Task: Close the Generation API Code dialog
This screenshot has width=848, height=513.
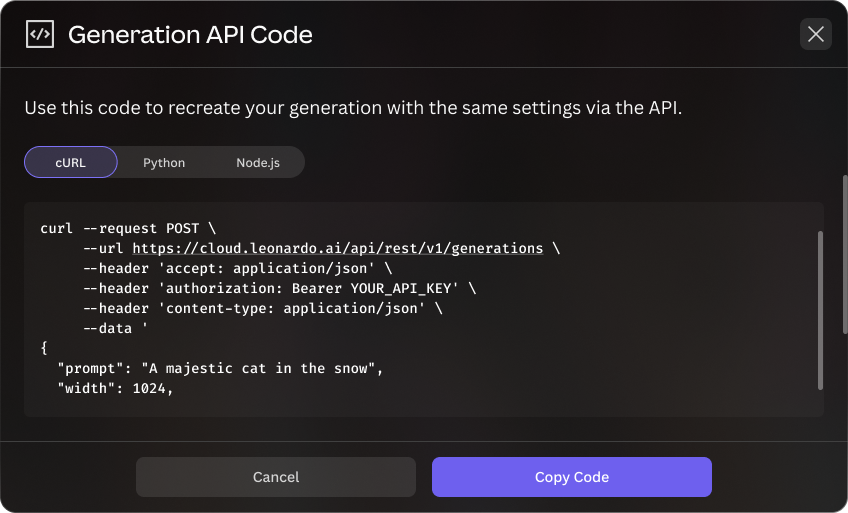Action: coord(816,34)
